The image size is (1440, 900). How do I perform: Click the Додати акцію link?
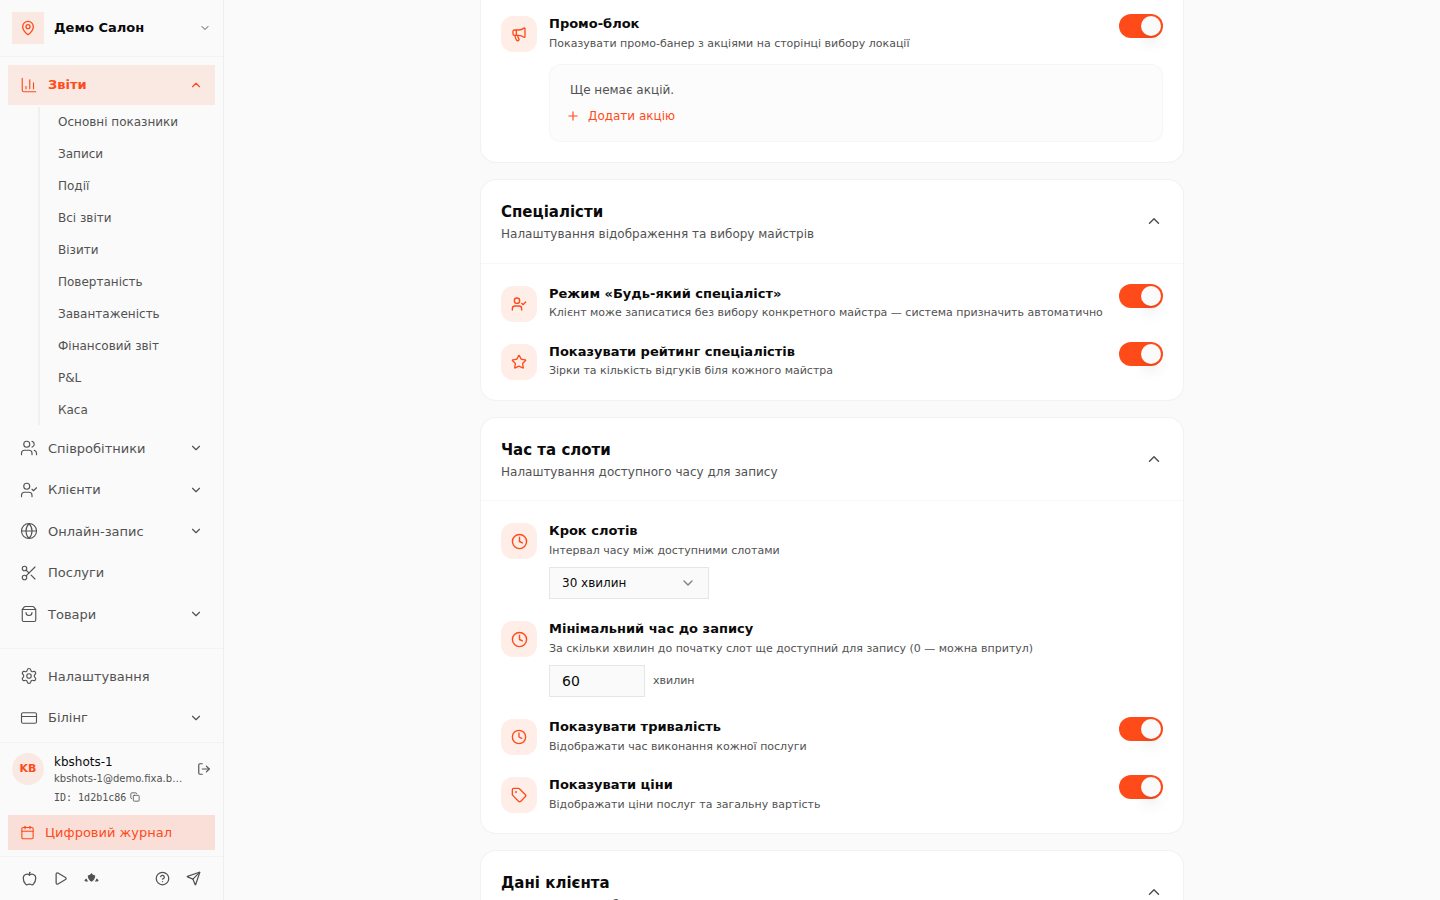(x=621, y=116)
